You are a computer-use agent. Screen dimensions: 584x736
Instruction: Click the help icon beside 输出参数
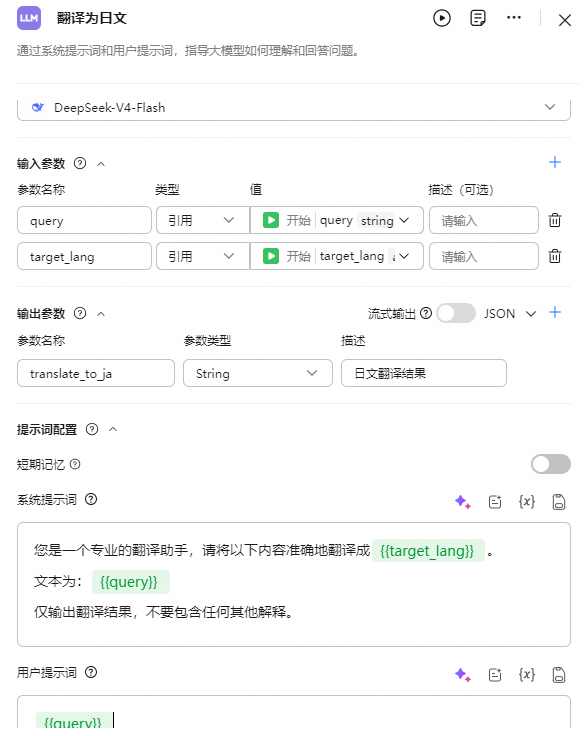(80, 313)
